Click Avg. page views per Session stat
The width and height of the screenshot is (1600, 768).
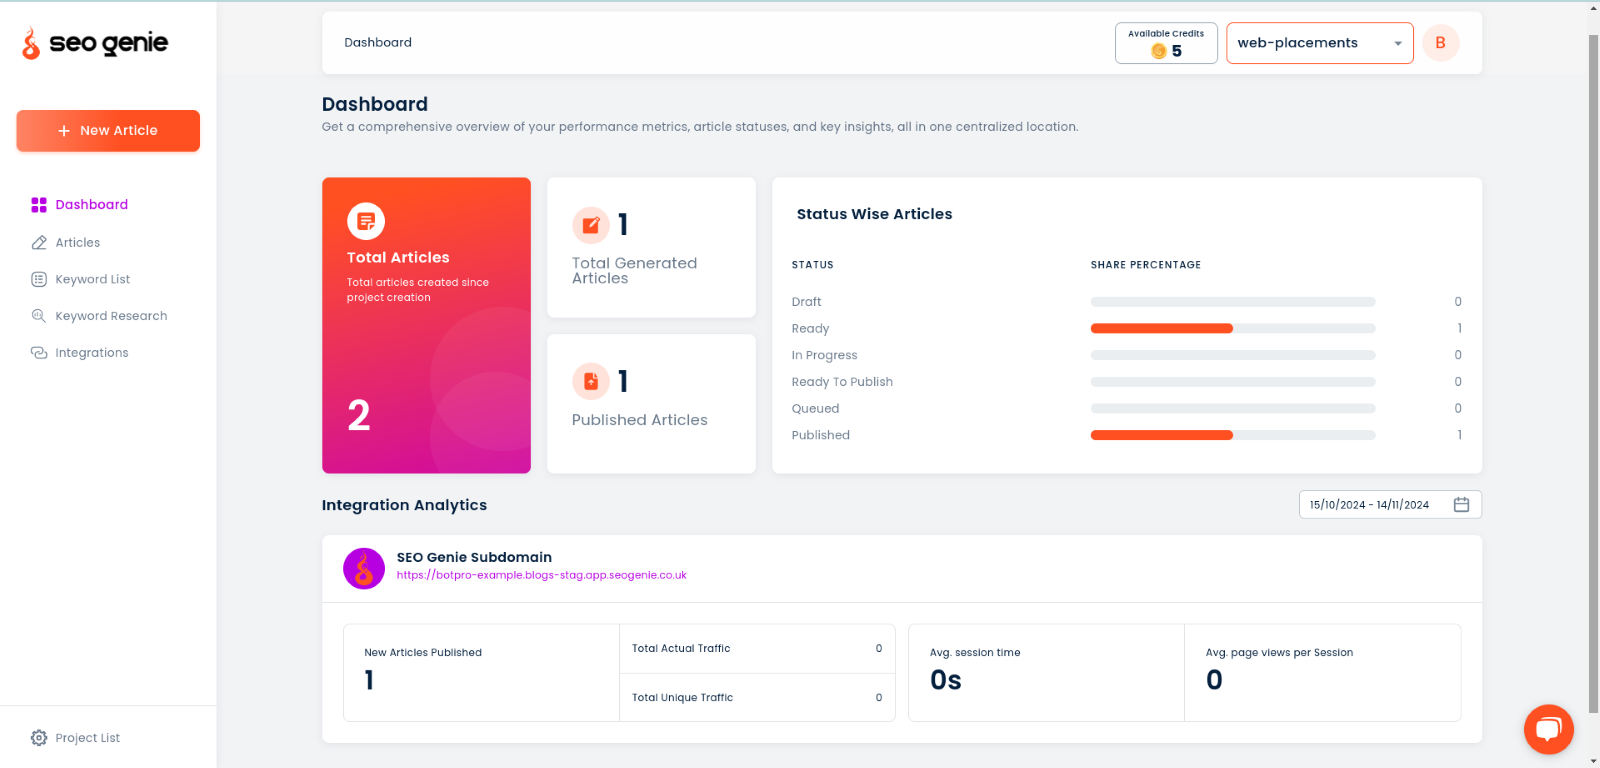[1323, 673]
